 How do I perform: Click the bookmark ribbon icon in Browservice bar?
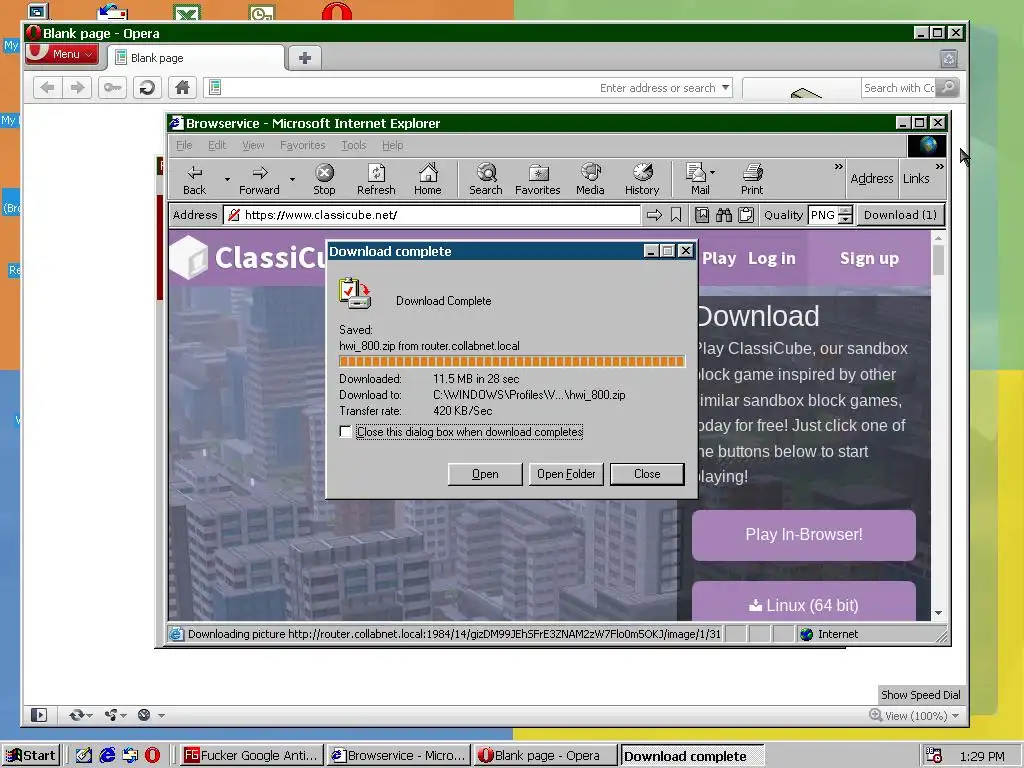(676, 215)
